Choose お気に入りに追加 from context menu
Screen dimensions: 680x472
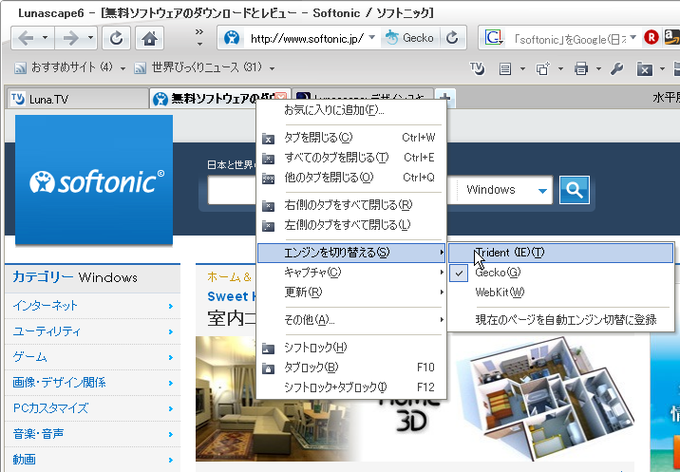tap(351, 110)
